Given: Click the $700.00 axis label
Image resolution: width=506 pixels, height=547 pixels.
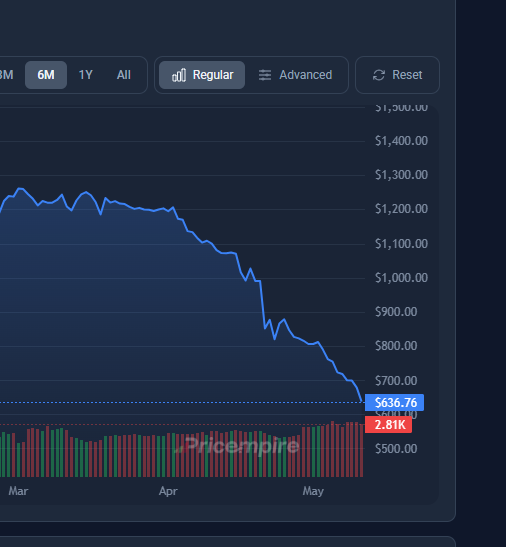Looking at the screenshot, I should pyautogui.click(x=396, y=380).
